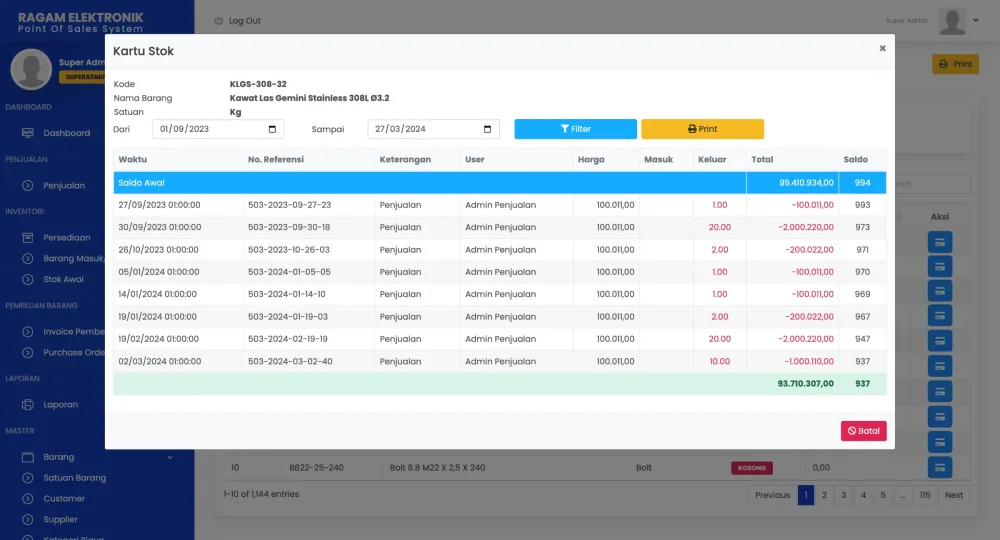This screenshot has width=1000, height=540.
Task: Click reference 503-2023-09-27-23
Action: [x=289, y=205]
